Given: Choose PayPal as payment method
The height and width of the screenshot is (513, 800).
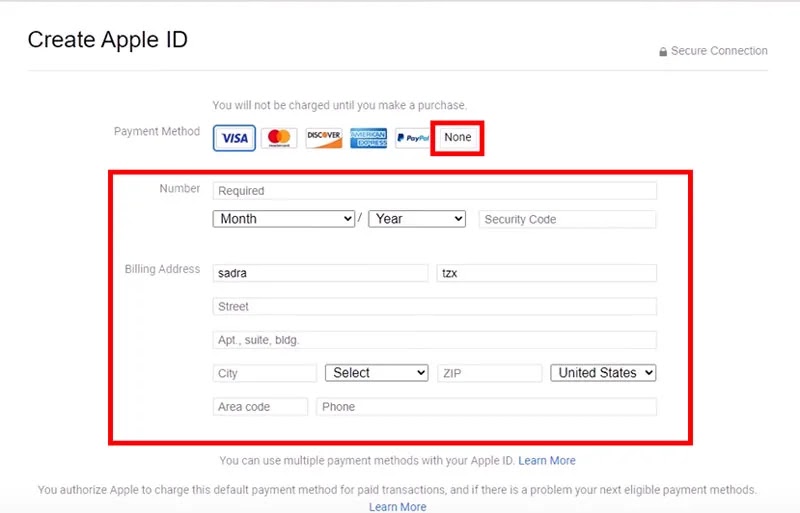Looking at the screenshot, I should tap(413, 138).
